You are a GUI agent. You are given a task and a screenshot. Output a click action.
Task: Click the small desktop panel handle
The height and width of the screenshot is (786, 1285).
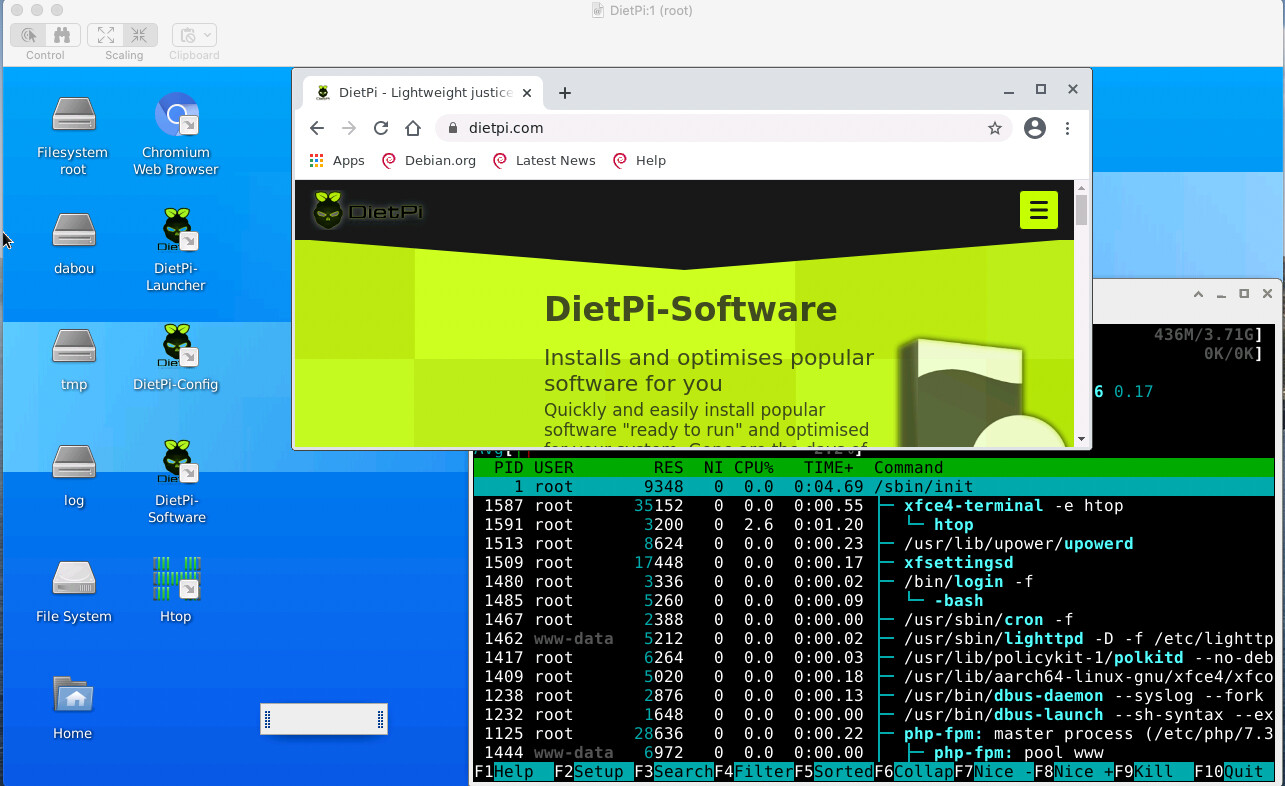(324, 719)
